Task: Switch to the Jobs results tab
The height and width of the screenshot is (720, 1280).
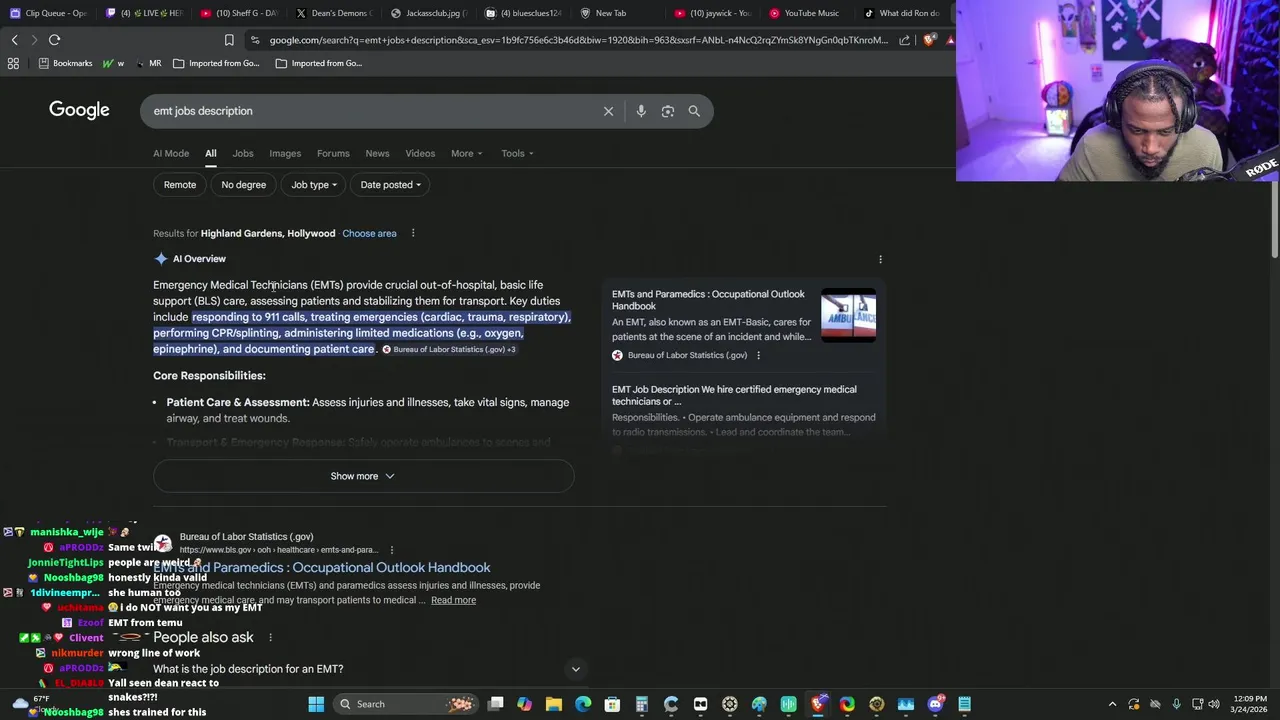Action: tap(243, 153)
